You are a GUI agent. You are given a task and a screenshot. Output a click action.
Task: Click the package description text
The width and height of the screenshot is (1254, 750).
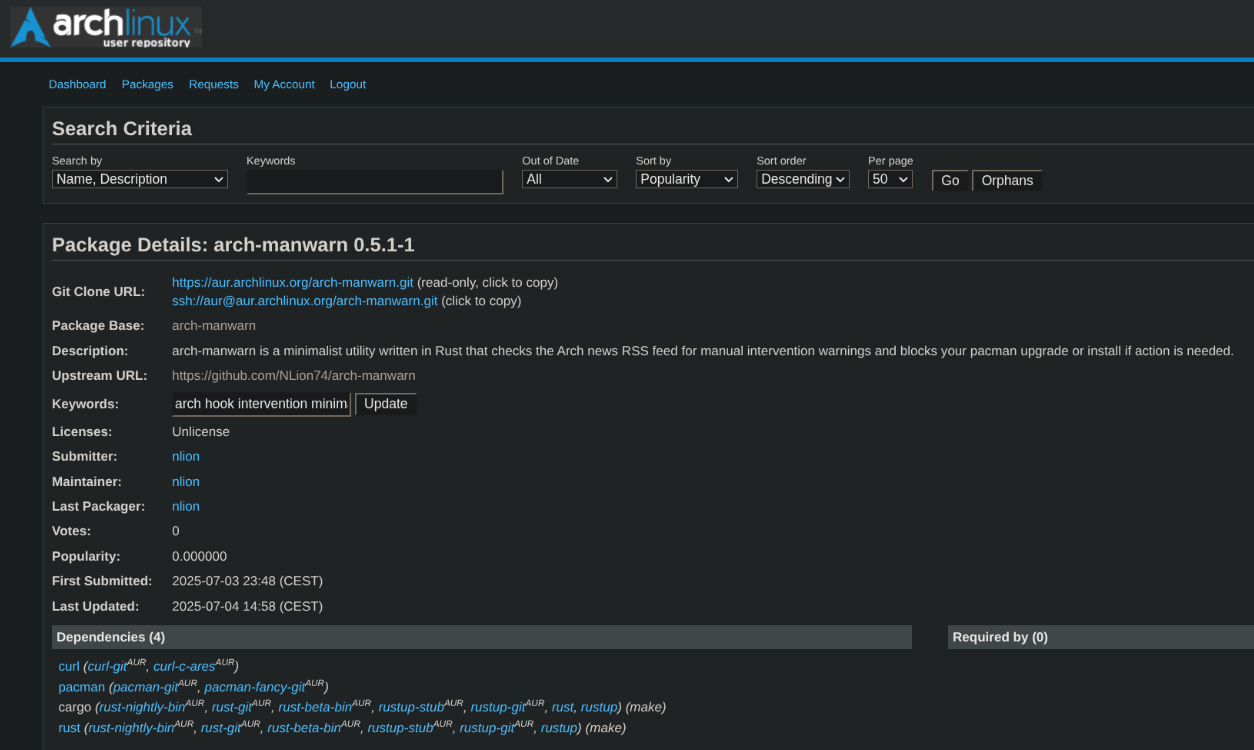point(703,351)
